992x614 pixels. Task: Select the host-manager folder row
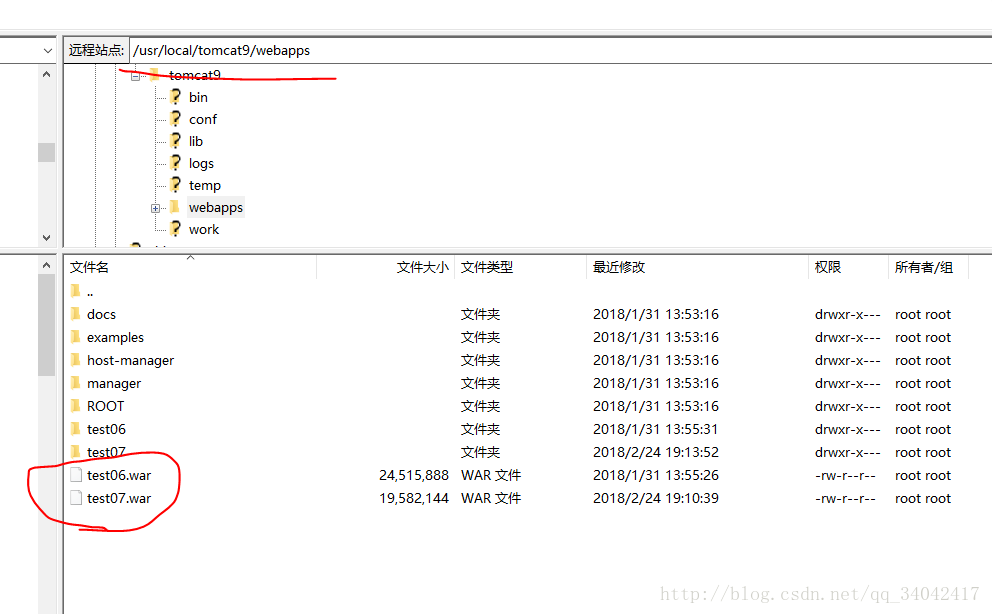click(516, 360)
